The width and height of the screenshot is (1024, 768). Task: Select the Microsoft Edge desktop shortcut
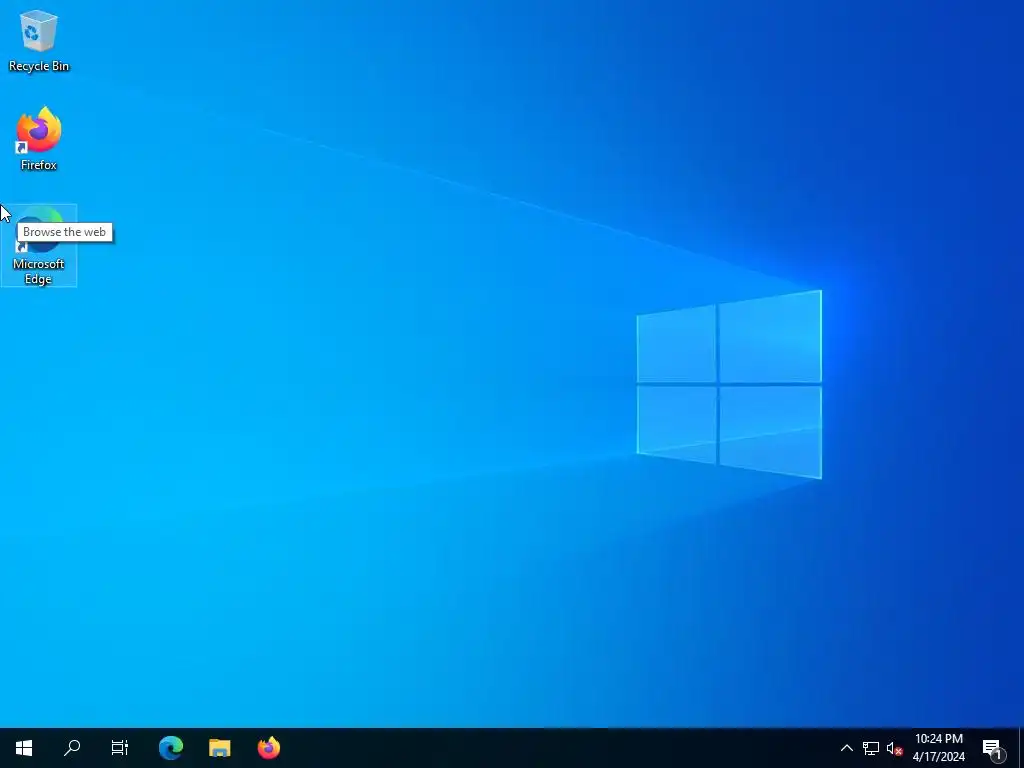click(39, 246)
